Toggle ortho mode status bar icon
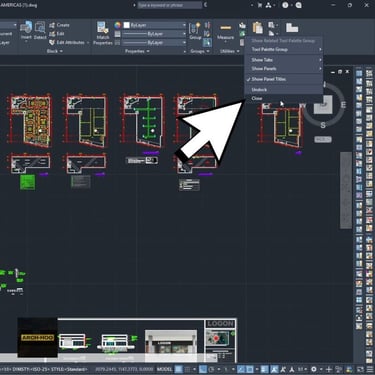The height and width of the screenshot is (375, 375). 203,369
